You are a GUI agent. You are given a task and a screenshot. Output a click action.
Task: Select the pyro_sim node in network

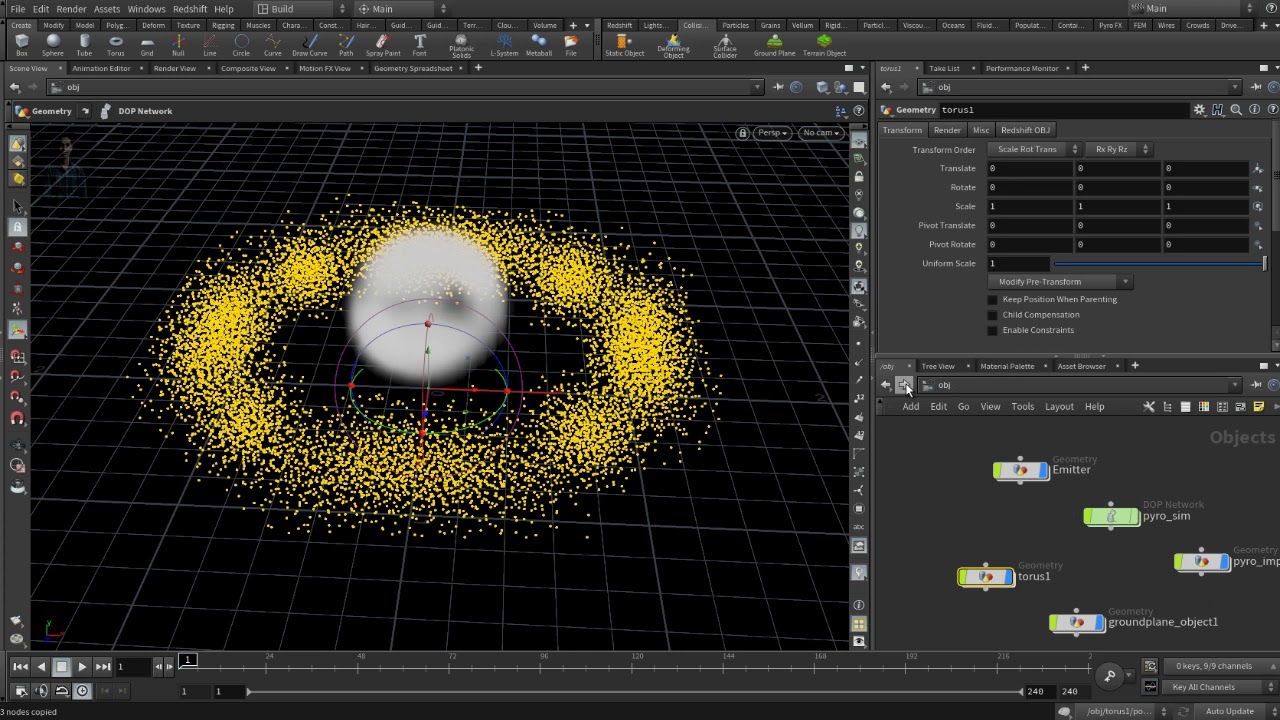click(x=1112, y=517)
